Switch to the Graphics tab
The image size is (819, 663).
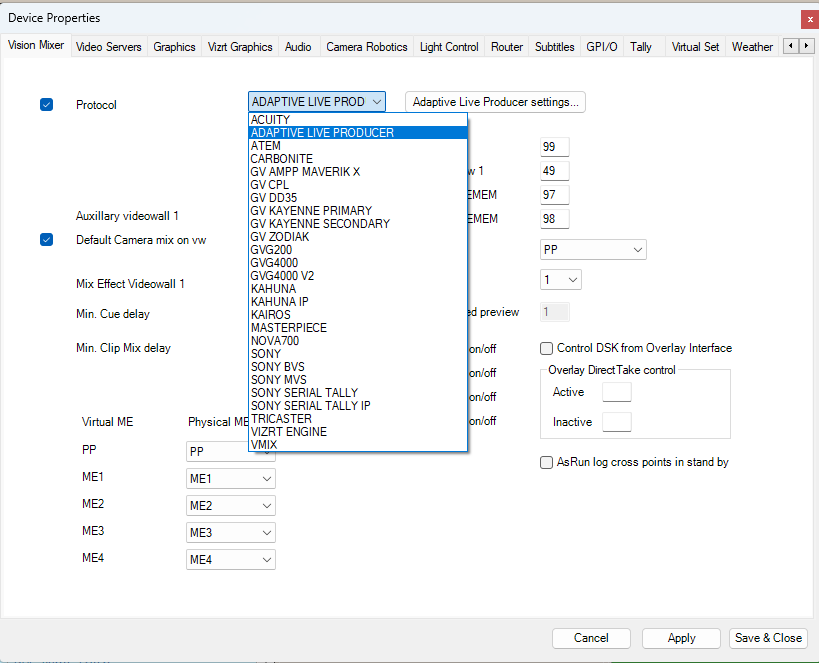point(174,47)
